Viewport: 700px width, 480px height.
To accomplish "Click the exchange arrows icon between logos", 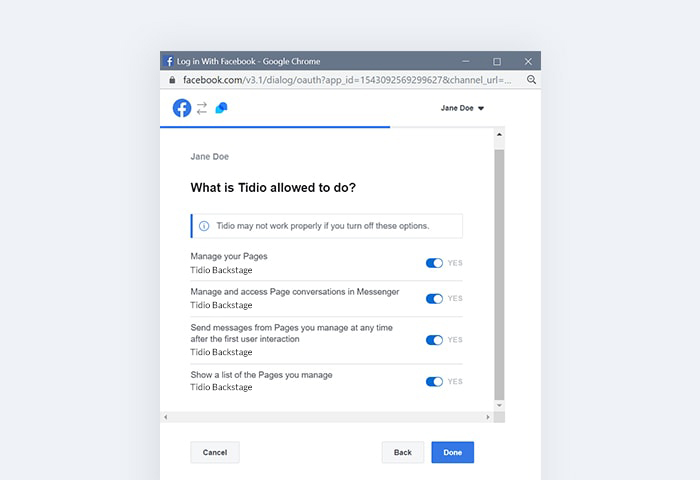I will (202, 108).
